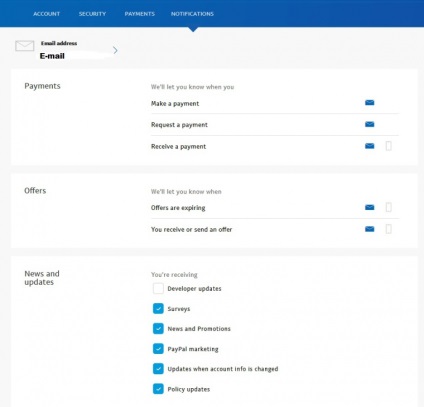This screenshot has width=424, height=407.
Task: Disable PayPal marketing checkbox
Action: click(158, 349)
